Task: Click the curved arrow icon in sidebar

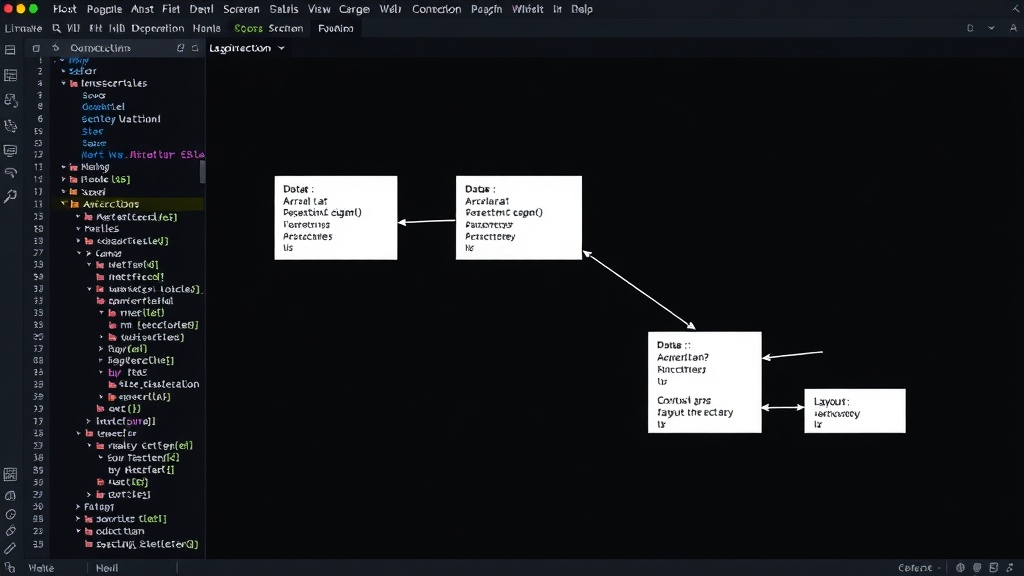Action: (x=10, y=173)
